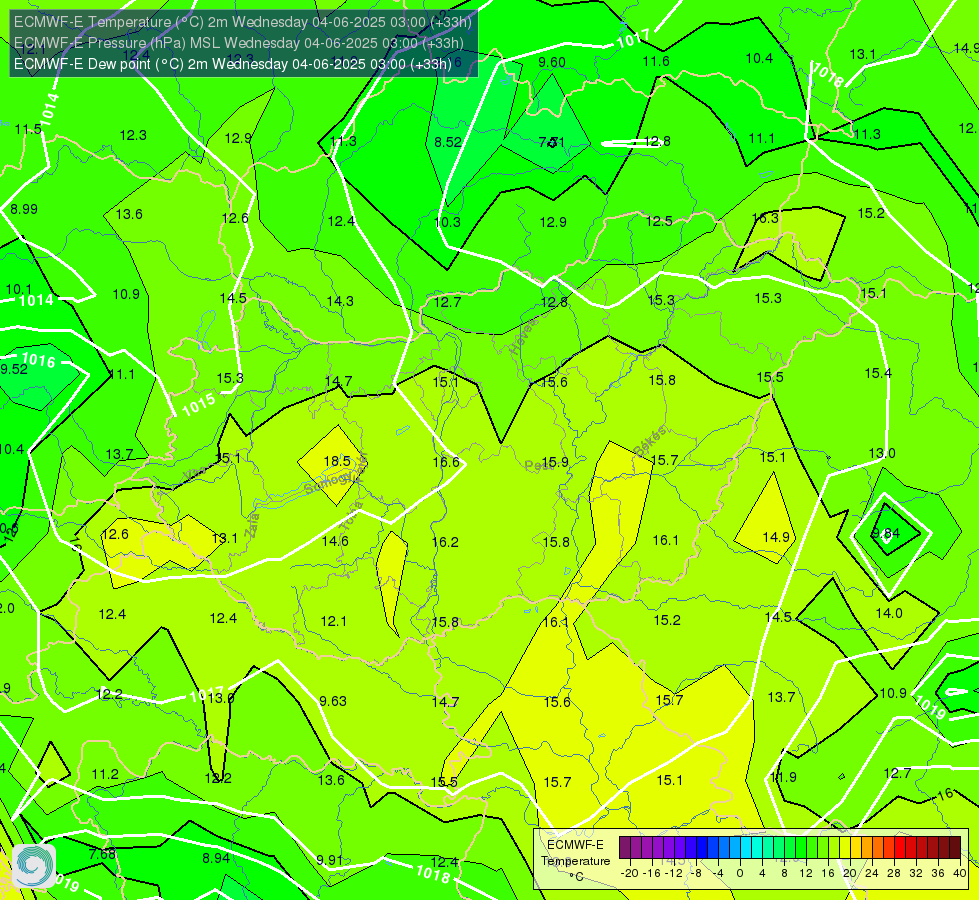
Task: Click the 14.9 temperature value
Action: tap(776, 537)
